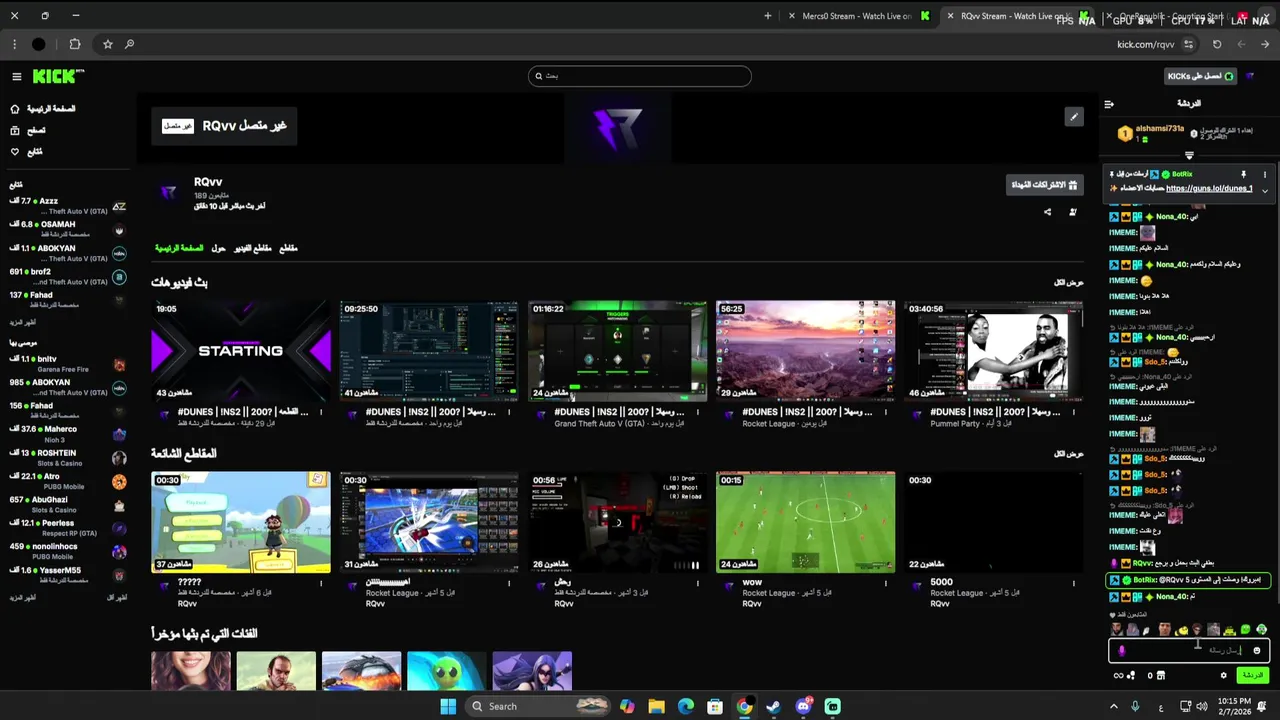This screenshot has width=1280, height=720.
Task: Show more followed channels in the sidebar
Action: [23, 322]
